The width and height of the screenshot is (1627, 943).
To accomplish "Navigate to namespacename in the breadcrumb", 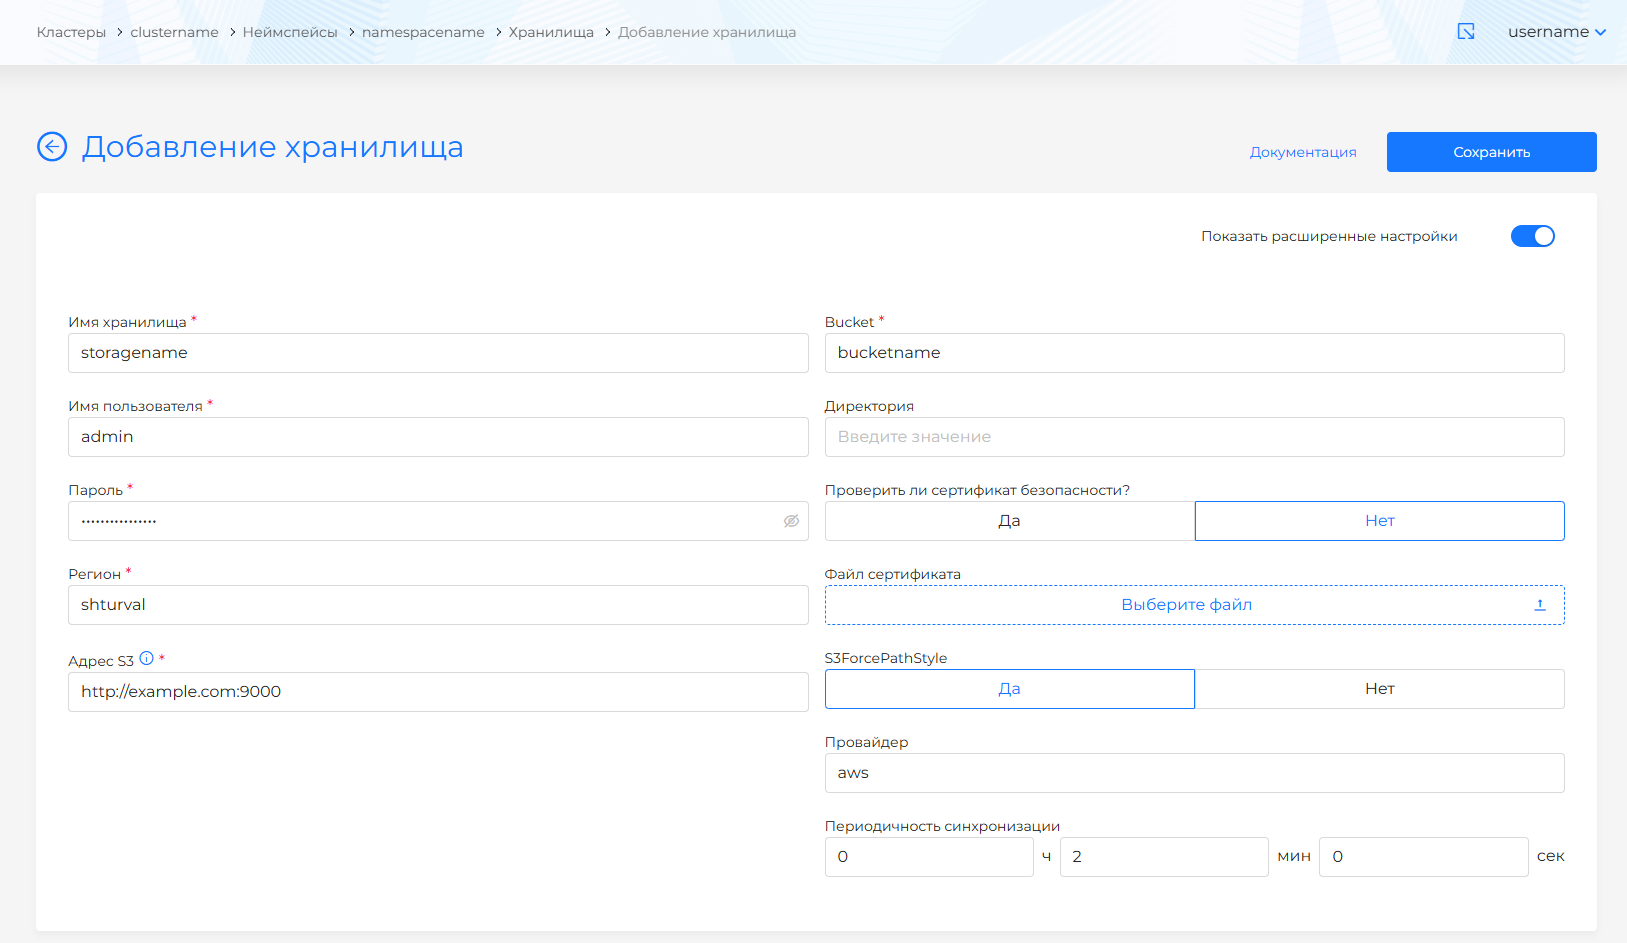I will 423,32.
